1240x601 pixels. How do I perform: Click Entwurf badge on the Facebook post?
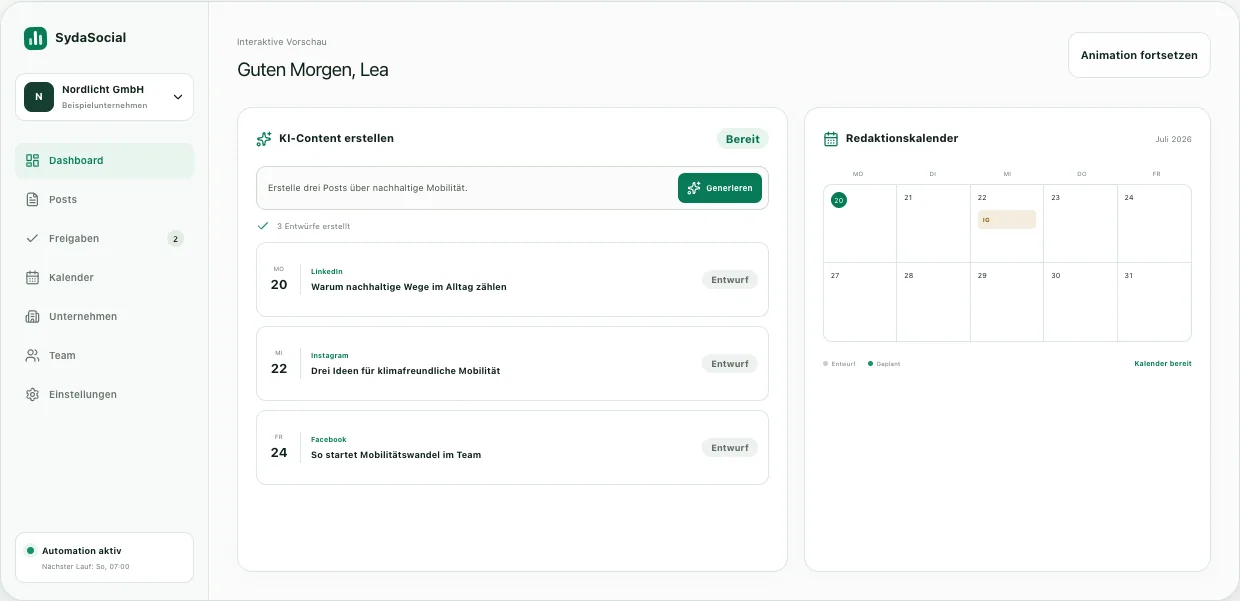[x=730, y=448]
